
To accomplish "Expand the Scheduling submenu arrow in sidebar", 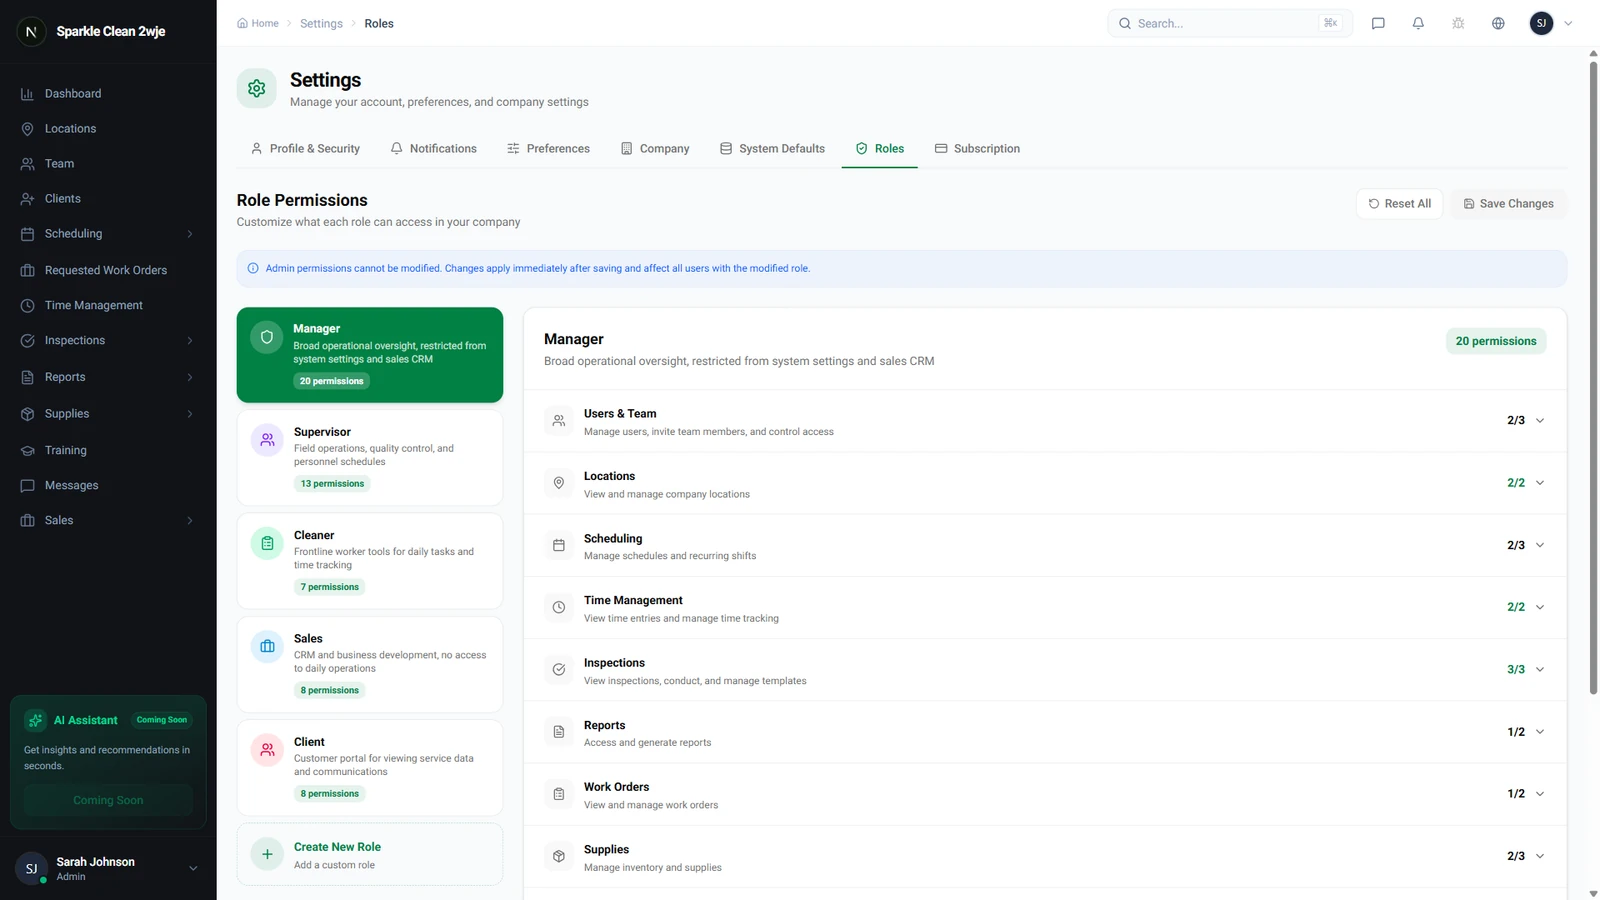I will (x=190, y=234).
